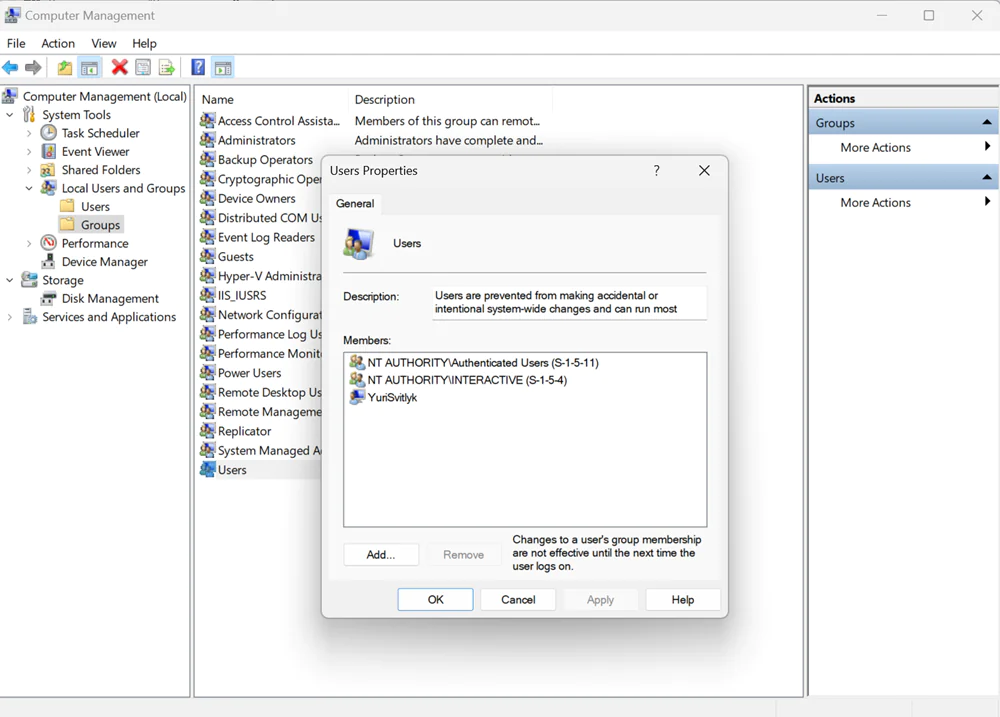Click the Authenticated Users member icon
Viewport: 1000px width, 717px height.
click(x=357, y=362)
